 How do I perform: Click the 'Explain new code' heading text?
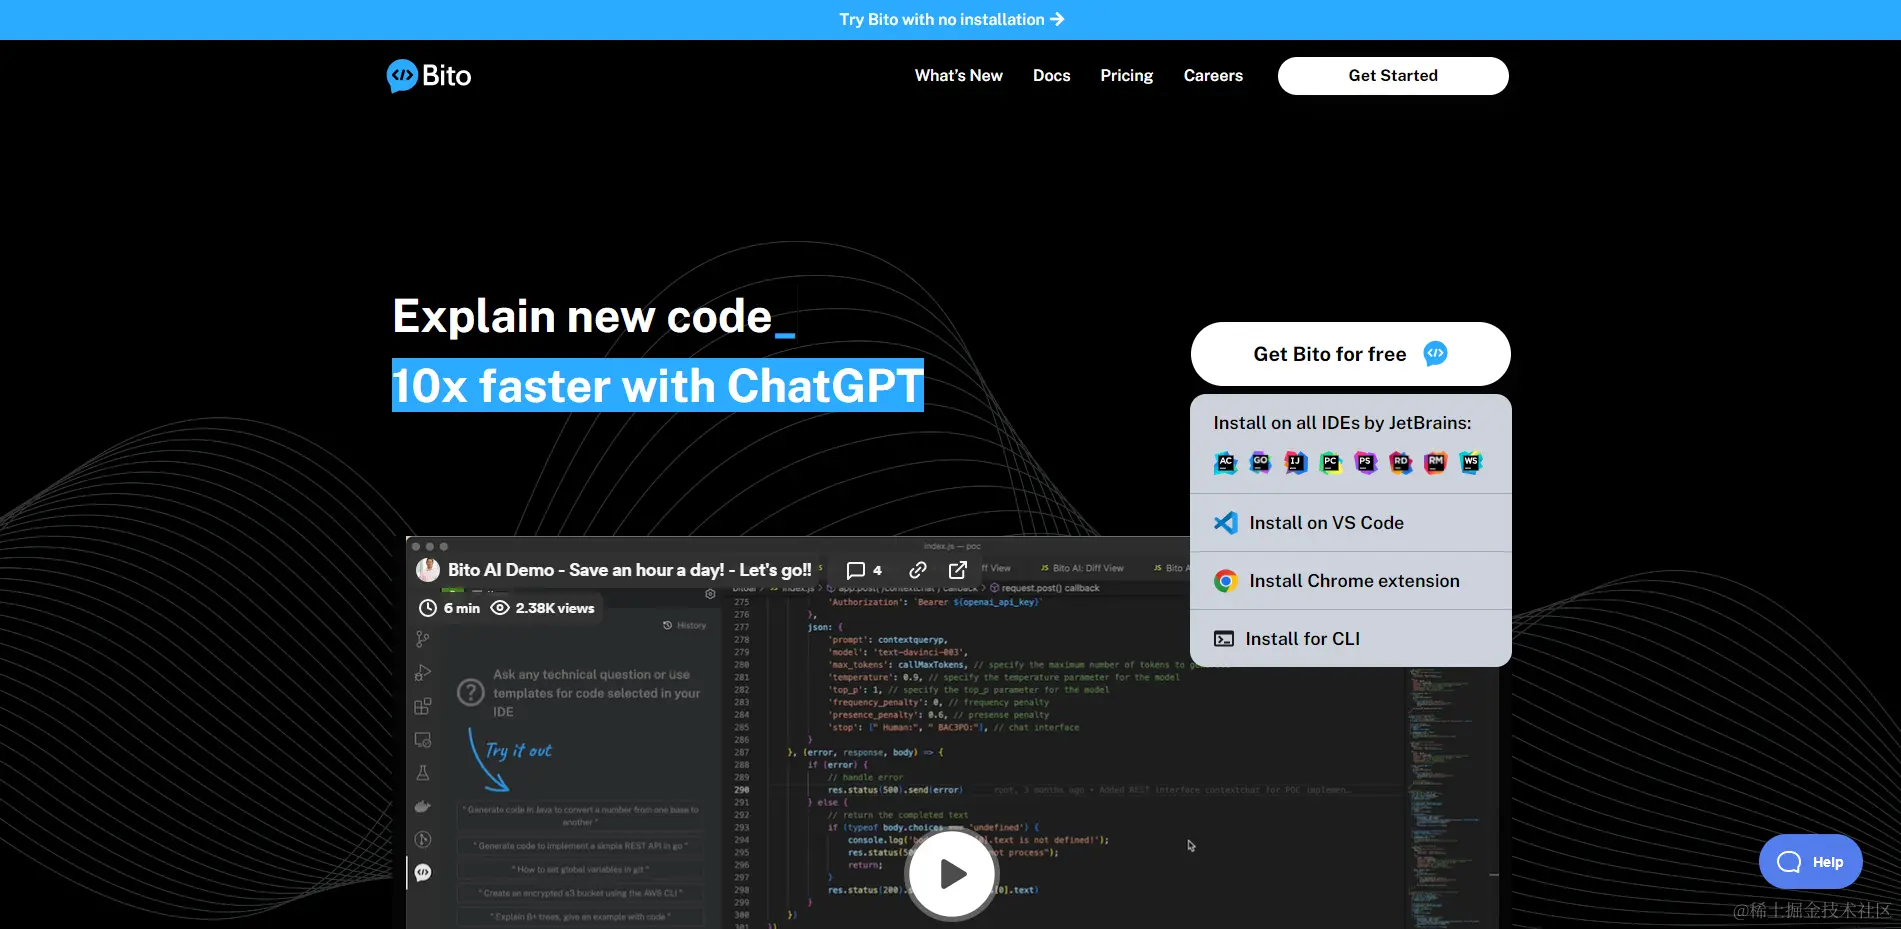click(582, 317)
